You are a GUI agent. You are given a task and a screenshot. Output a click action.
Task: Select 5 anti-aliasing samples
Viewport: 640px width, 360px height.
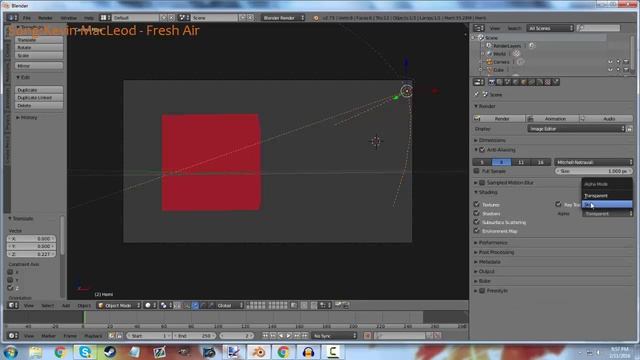coord(482,162)
